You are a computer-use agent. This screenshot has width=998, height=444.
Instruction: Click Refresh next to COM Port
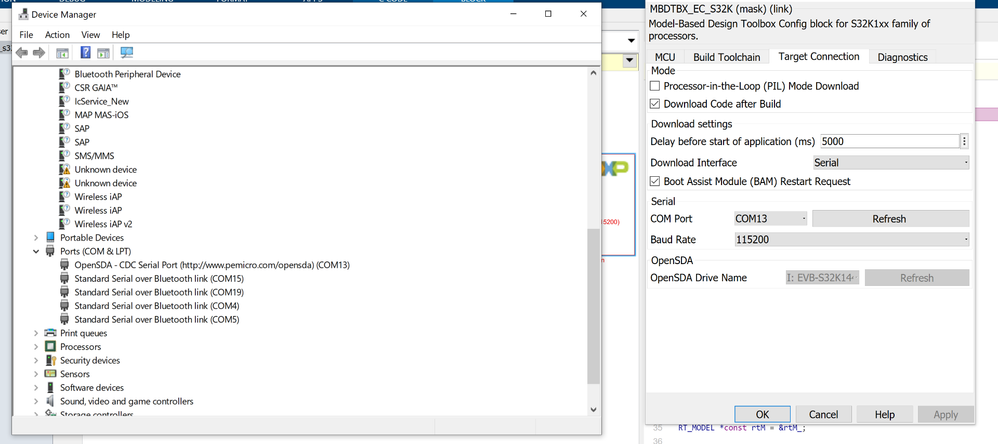coord(890,219)
